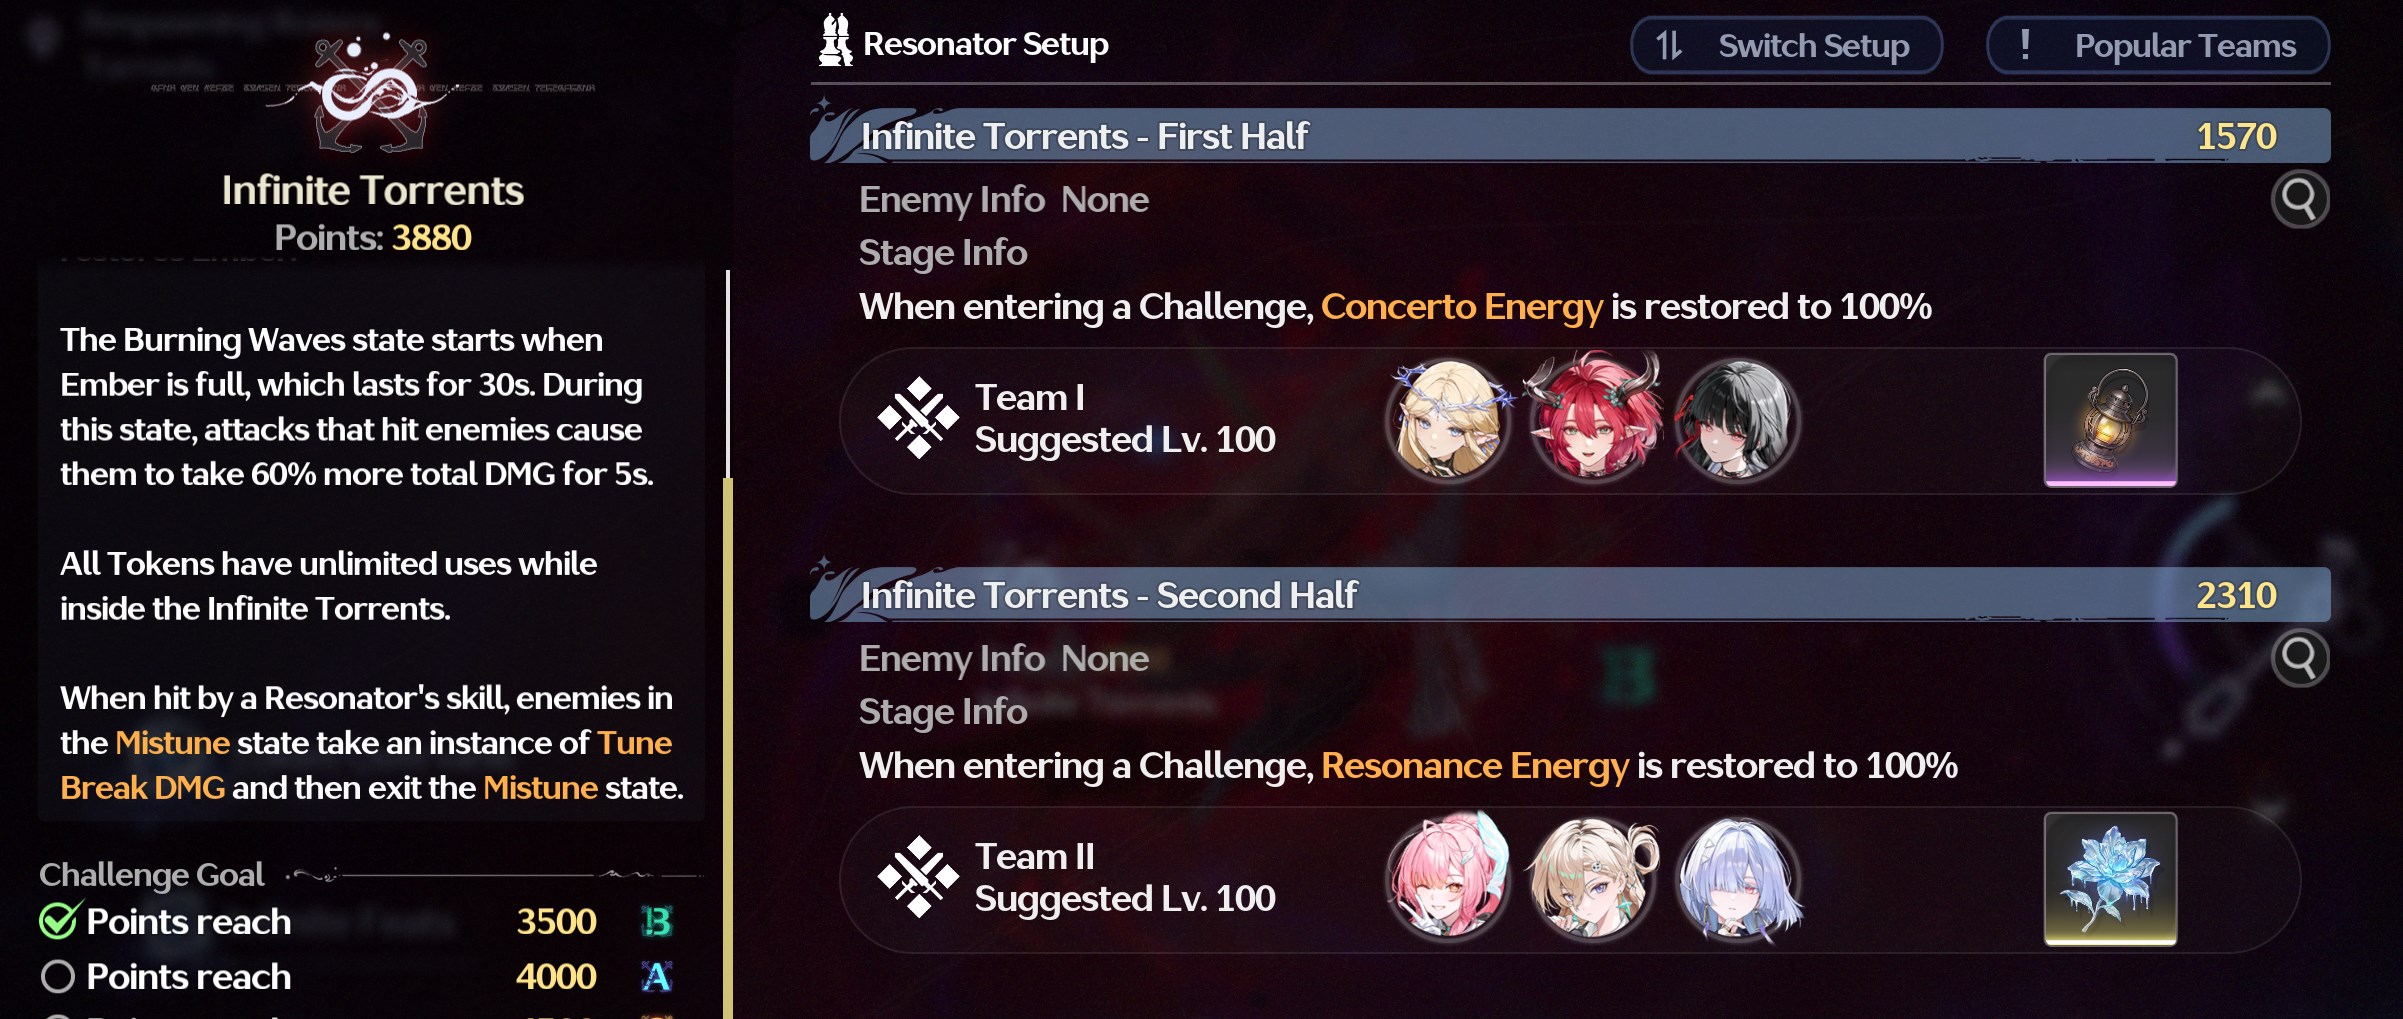Select the blonde resonator portrait in Team I
Image resolution: width=2403 pixels, height=1019 pixels.
click(1447, 420)
